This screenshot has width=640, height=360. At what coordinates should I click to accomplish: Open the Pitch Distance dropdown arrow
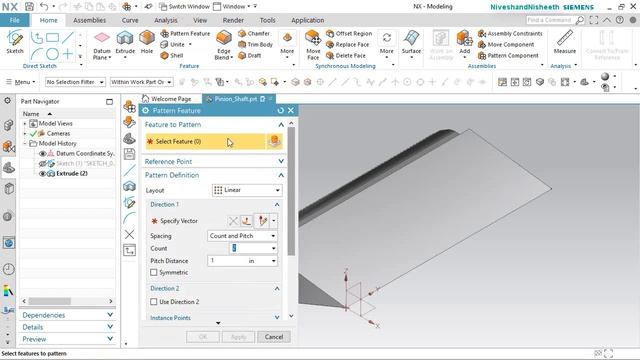pos(273,261)
